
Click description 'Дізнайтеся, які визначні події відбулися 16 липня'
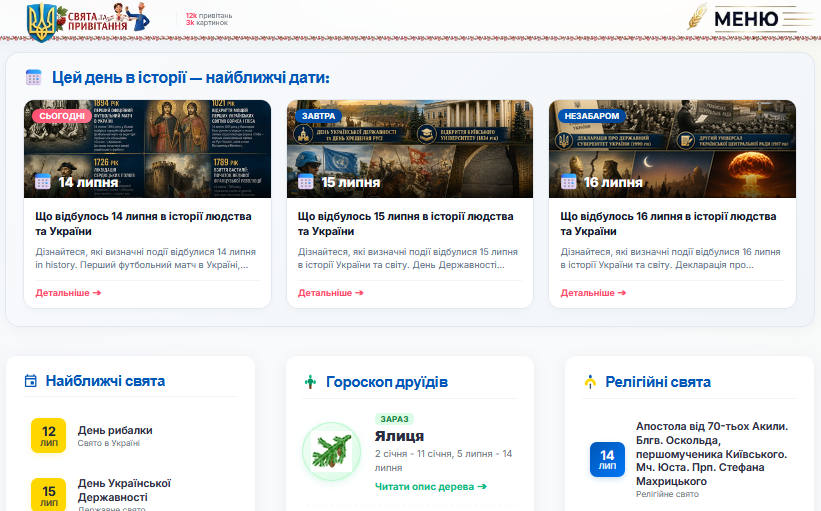tap(671, 258)
